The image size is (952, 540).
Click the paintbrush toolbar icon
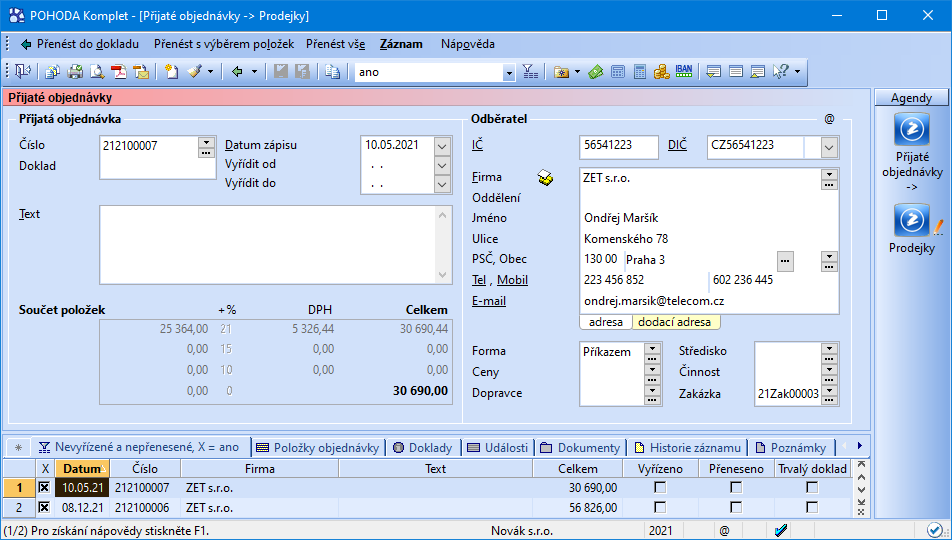pos(194,72)
